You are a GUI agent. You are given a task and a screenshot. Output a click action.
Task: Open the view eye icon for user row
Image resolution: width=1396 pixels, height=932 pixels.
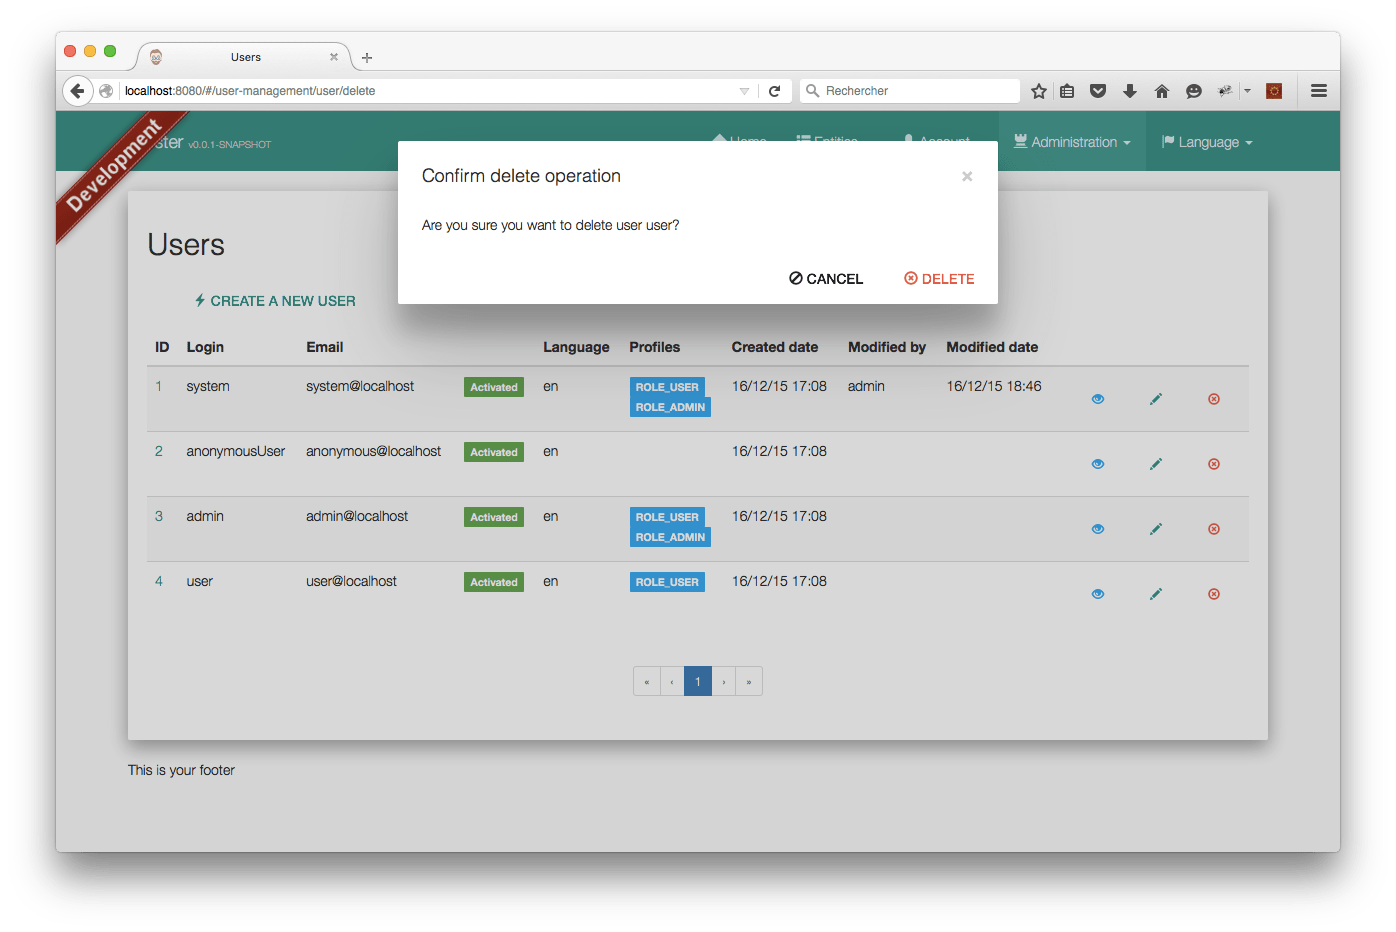[x=1098, y=594]
